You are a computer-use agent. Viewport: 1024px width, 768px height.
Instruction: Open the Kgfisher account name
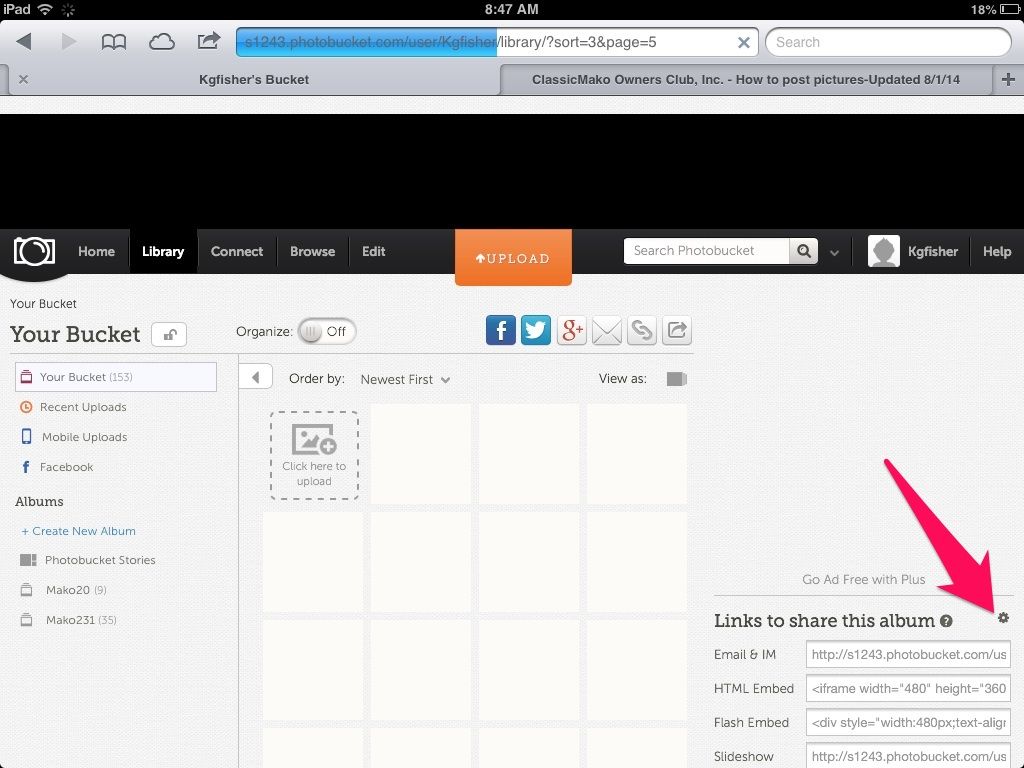click(x=933, y=251)
